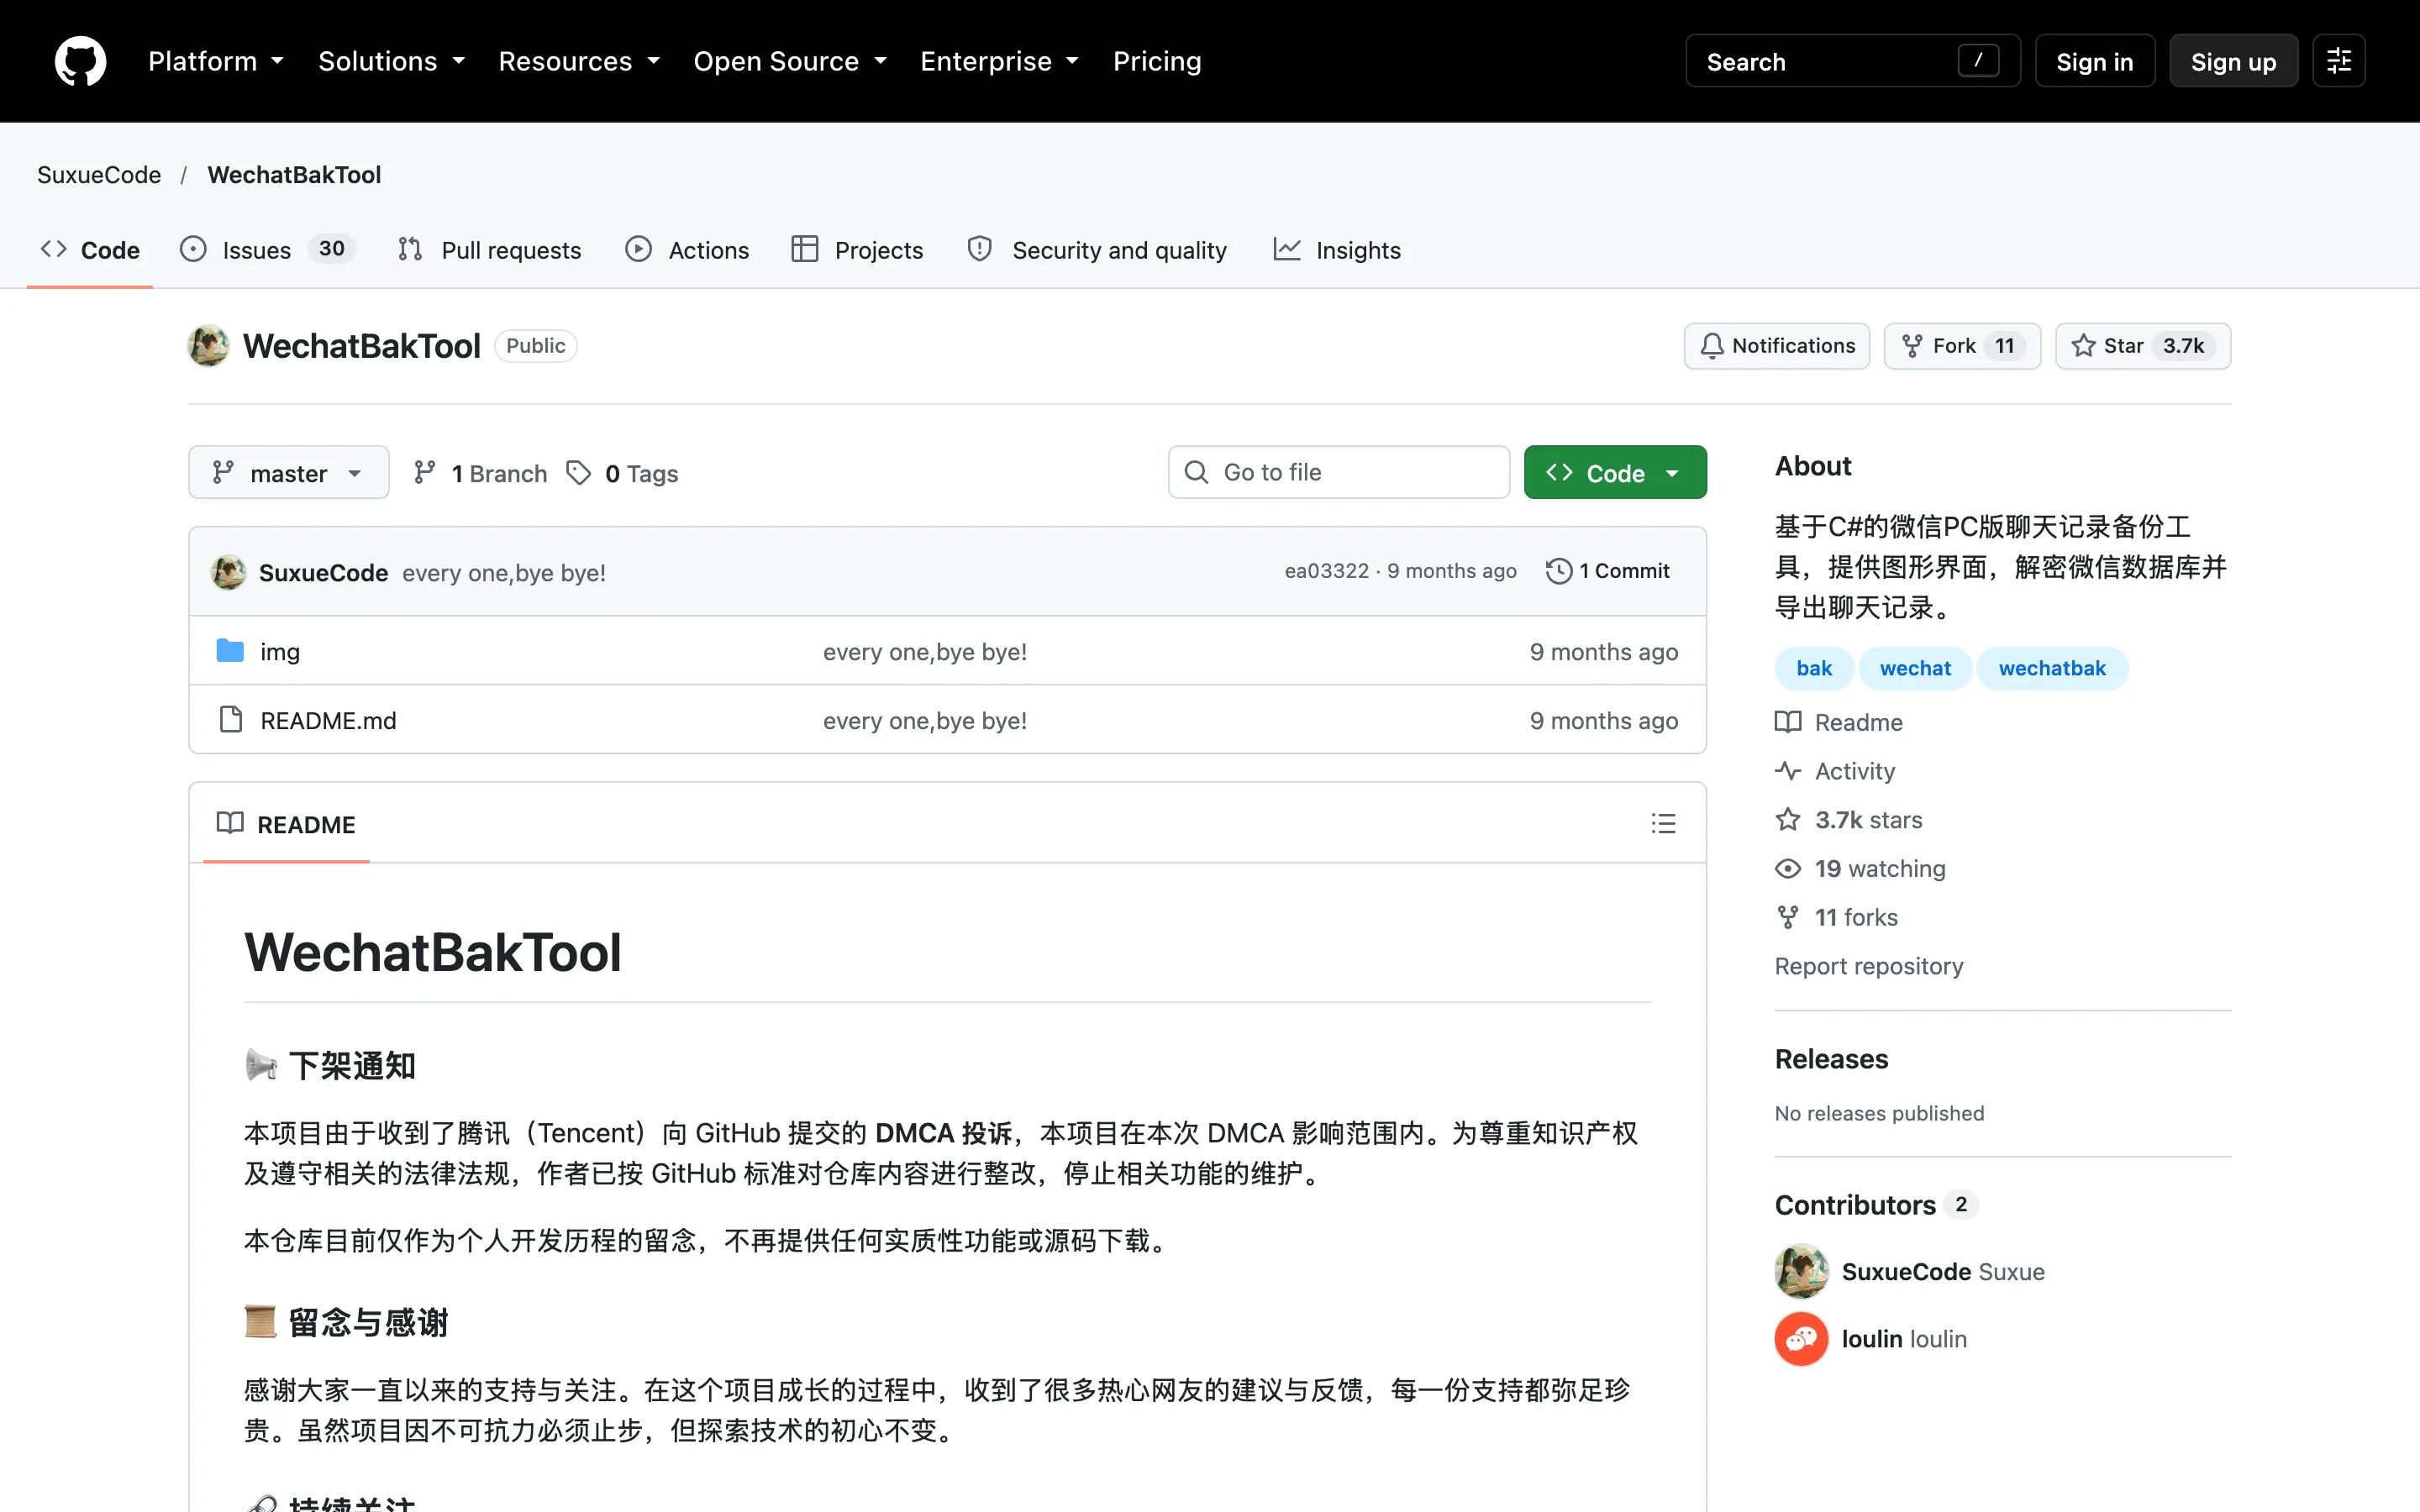Open the Insights tab
2420x1512 pixels.
(1337, 250)
